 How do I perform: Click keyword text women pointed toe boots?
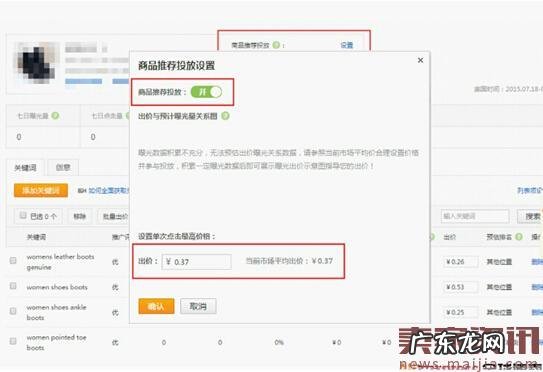56,342
